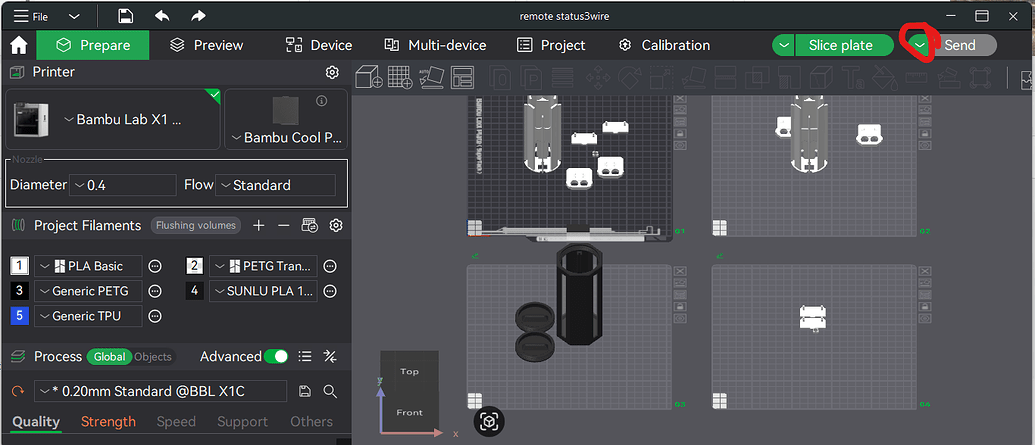Toggle the lock on plate 04
Screen dimensions: 1035x445
pyautogui.click(x=927, y=306)
